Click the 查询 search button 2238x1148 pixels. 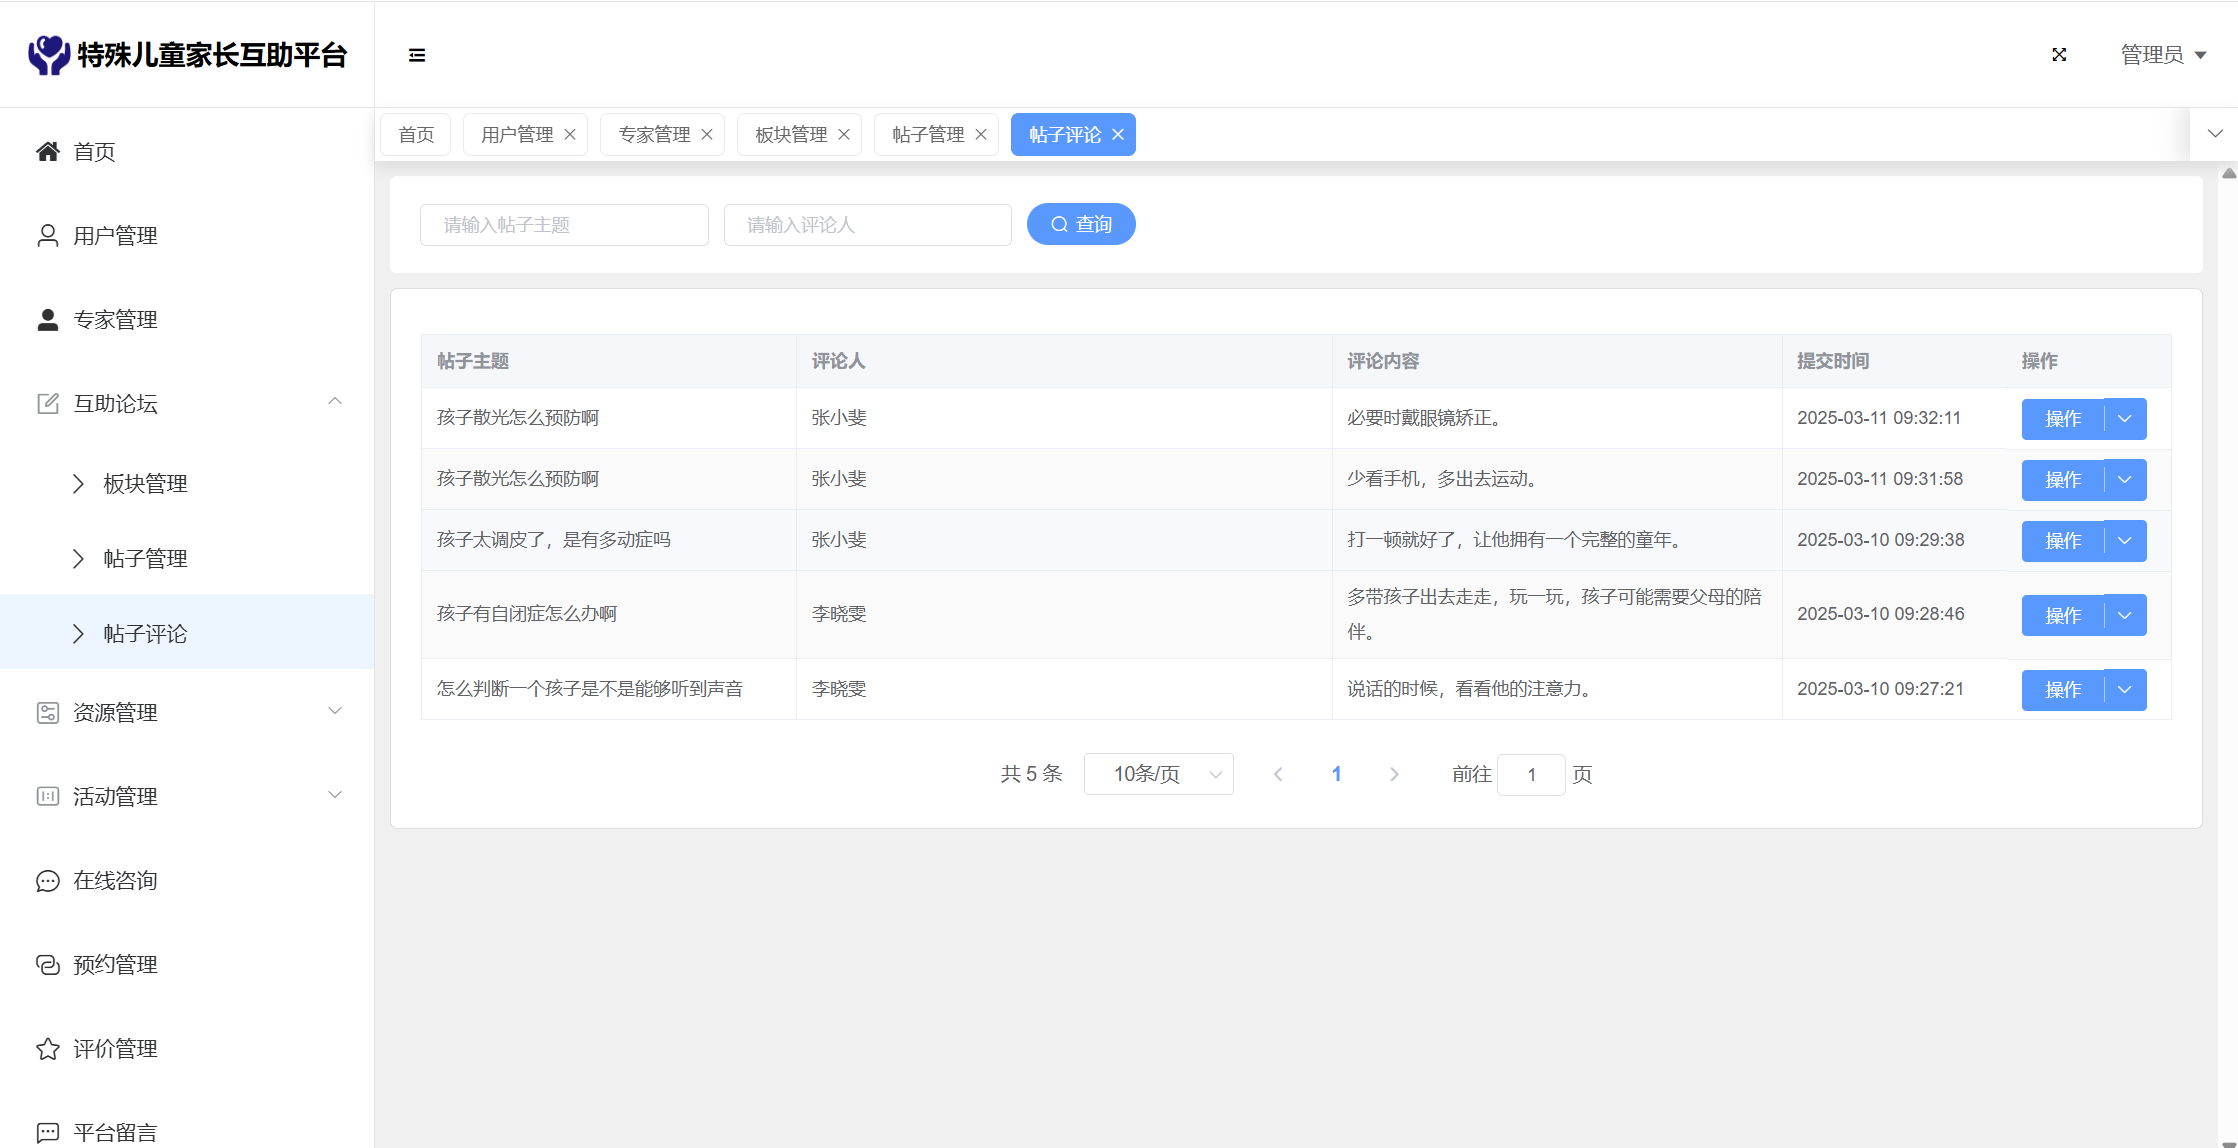pos(1081,225)
